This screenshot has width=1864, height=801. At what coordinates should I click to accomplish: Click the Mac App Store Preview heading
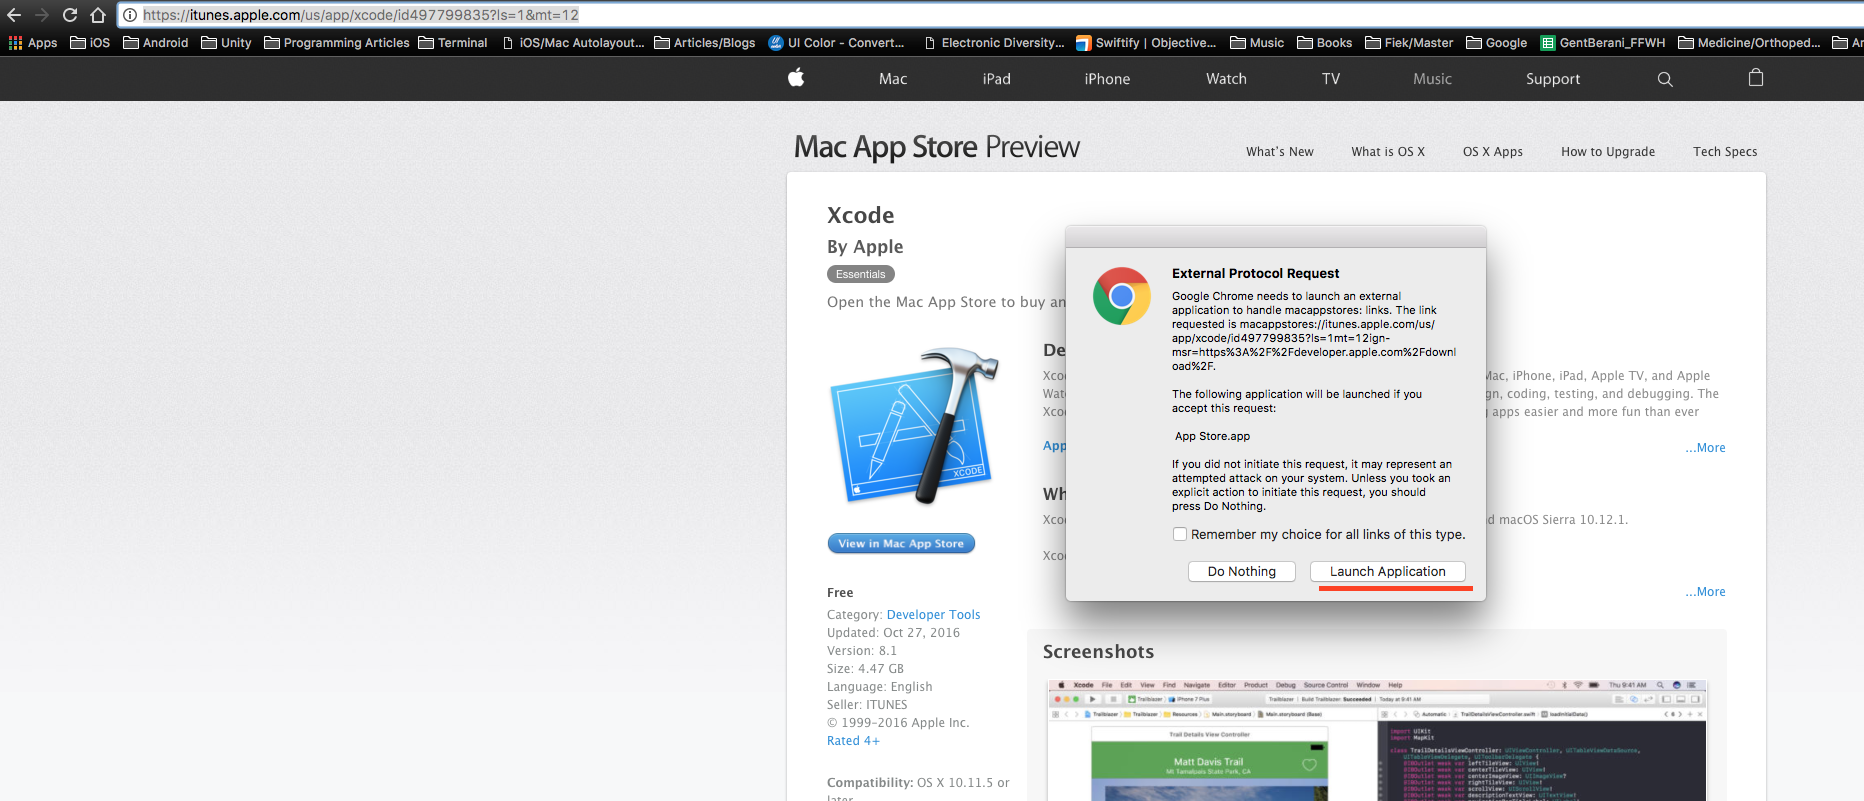pyautogui.click(x=937, y=147)
